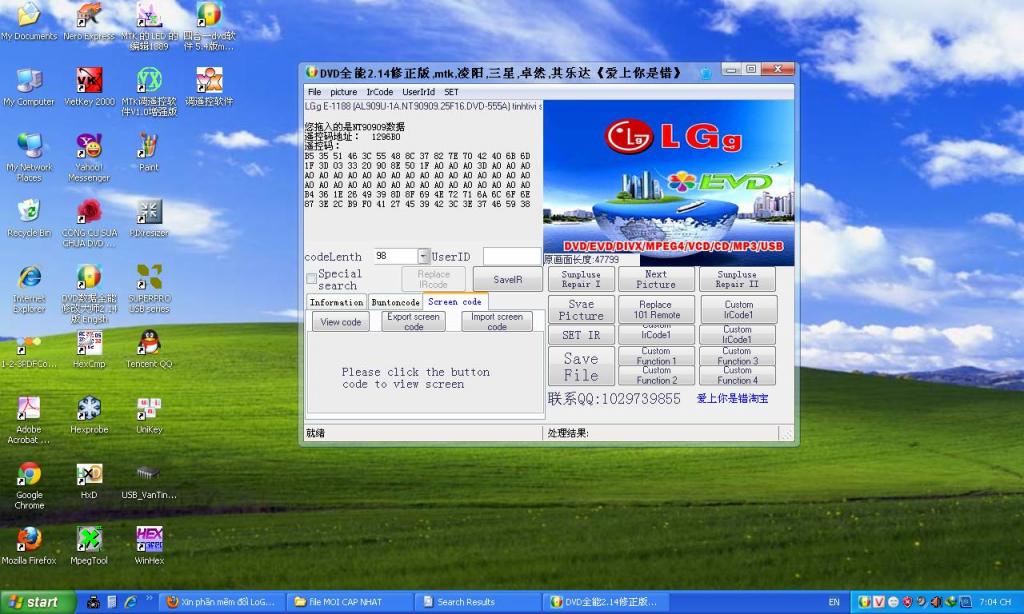The height and width of the screenshot is (614, 1024).
Task: Open the picture menu
Action: click(x=343, y=92)
